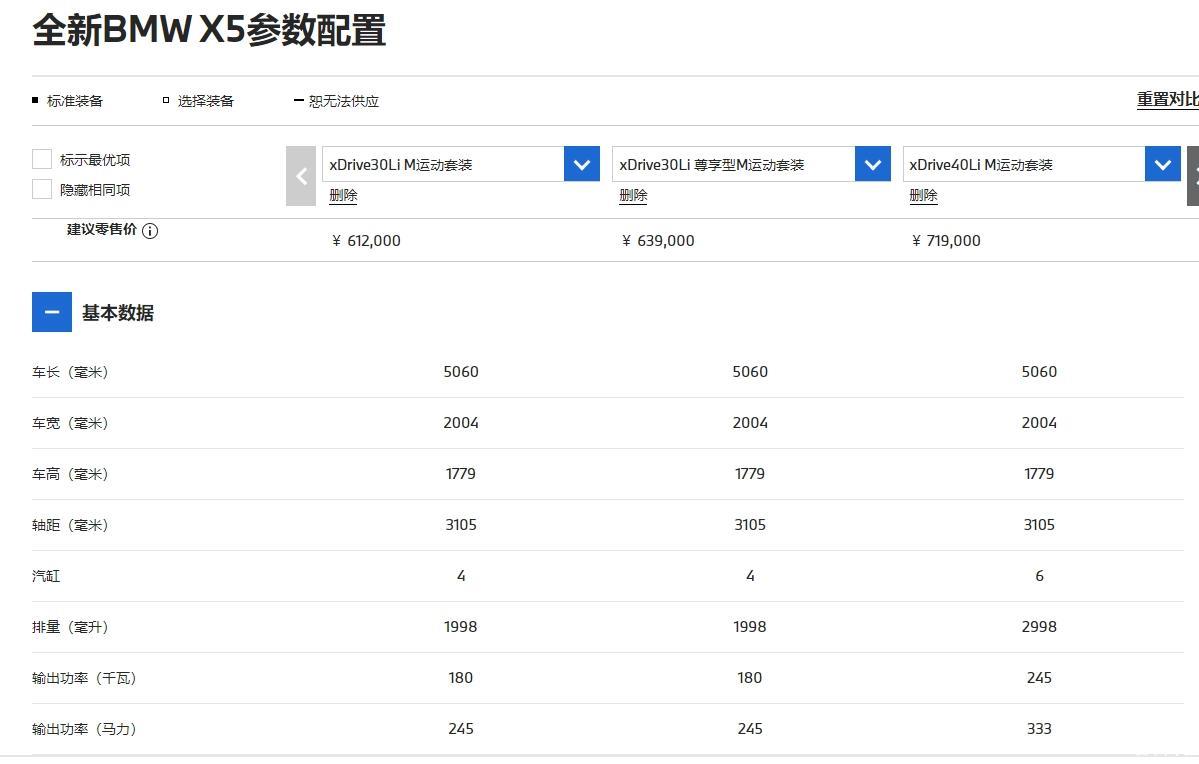This screenshot has width=1199, height=764.
Task: Click the 基本数据 section title
Action: click(118, 313)
